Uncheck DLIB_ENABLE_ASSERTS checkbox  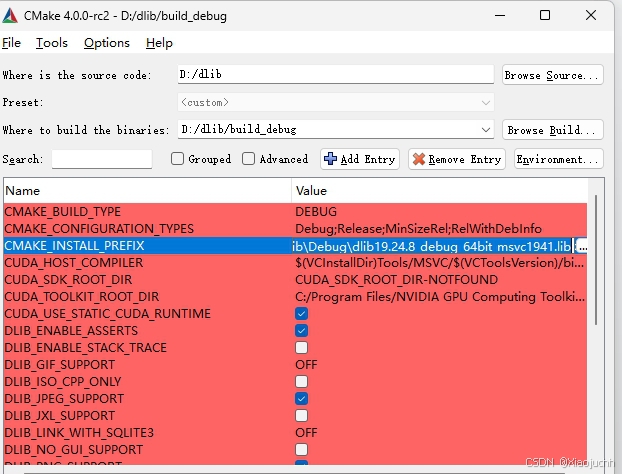click(x=301, y=331)
